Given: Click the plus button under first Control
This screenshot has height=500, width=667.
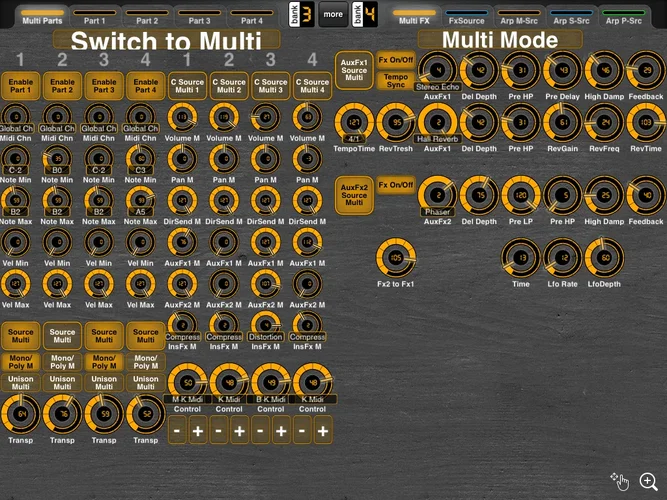Looking at the screenshot, I should tap(198, 431).
